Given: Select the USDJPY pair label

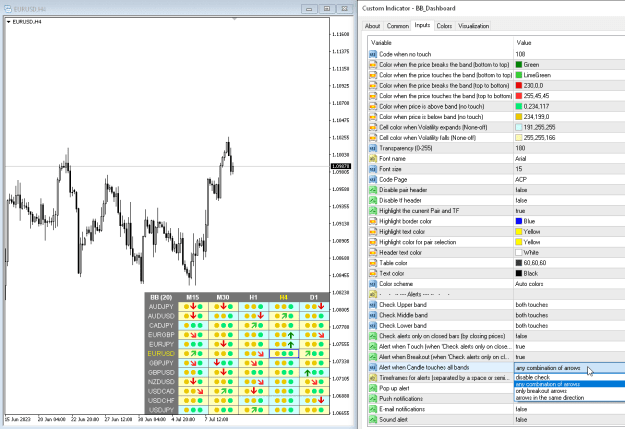Looking at the screenshot, I should 161,410.
